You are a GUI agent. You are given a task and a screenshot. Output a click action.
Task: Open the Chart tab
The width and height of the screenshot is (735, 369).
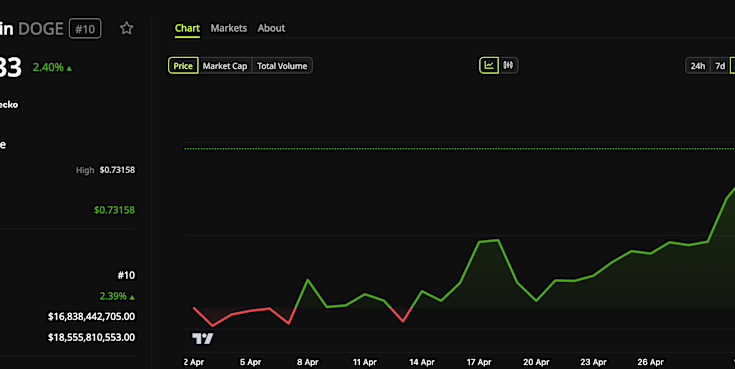[187, 28]
